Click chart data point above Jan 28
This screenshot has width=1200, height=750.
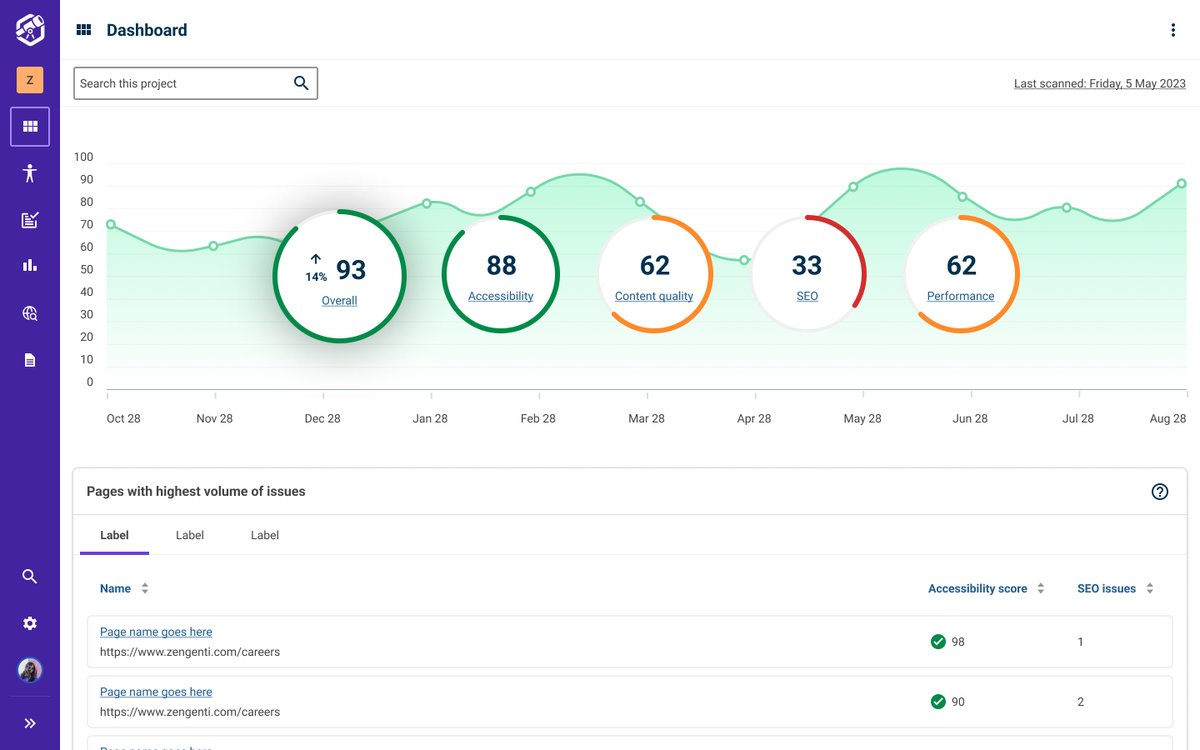pyautogui.click(x=427, y=203)
